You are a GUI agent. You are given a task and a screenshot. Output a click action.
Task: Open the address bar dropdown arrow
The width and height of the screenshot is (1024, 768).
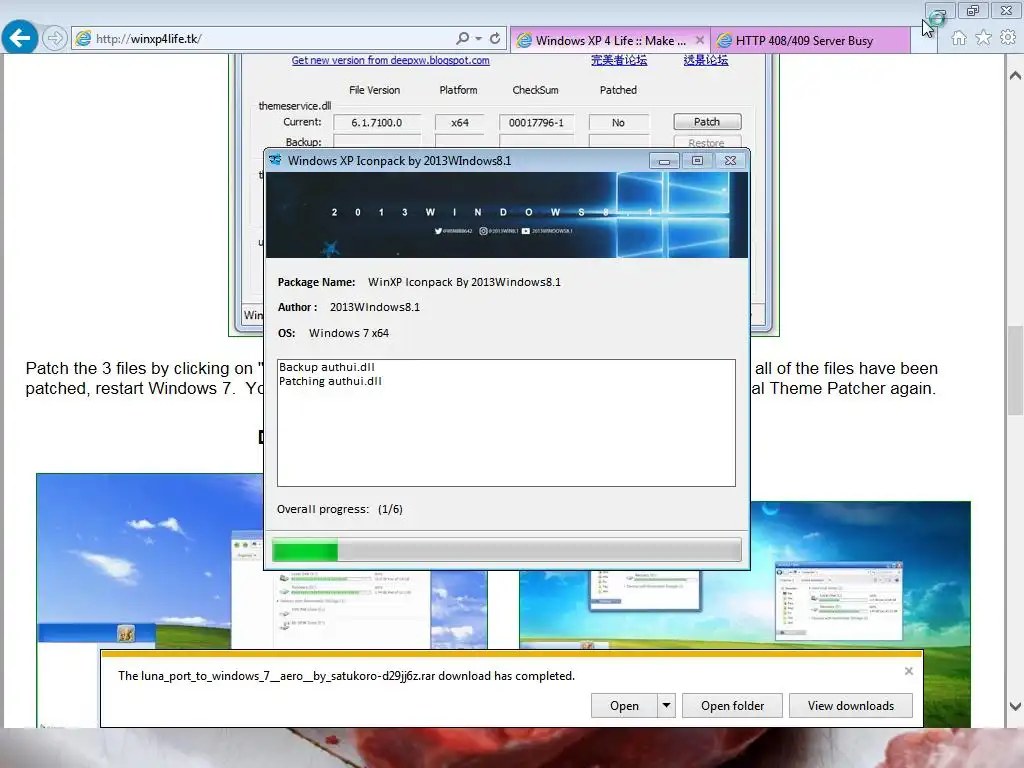(479, 39)
